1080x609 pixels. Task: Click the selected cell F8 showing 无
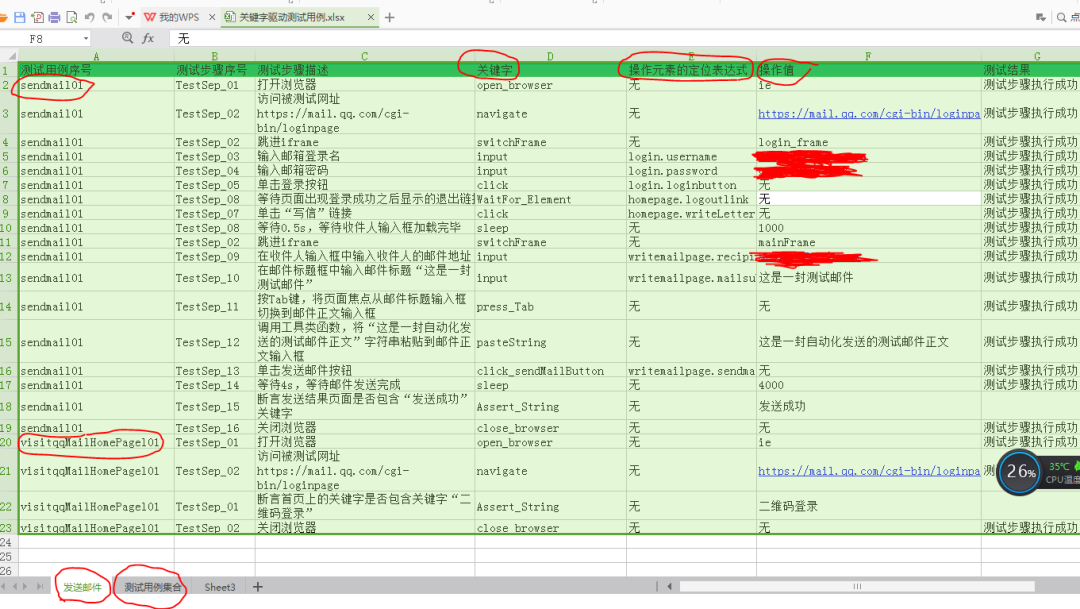click(x=869, y=200)
